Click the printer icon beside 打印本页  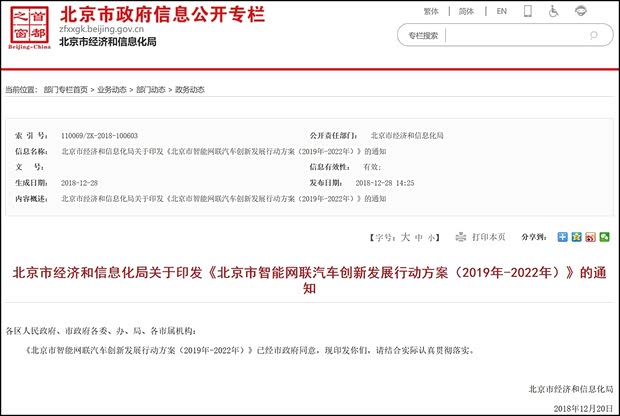click(x=461, y=237)
